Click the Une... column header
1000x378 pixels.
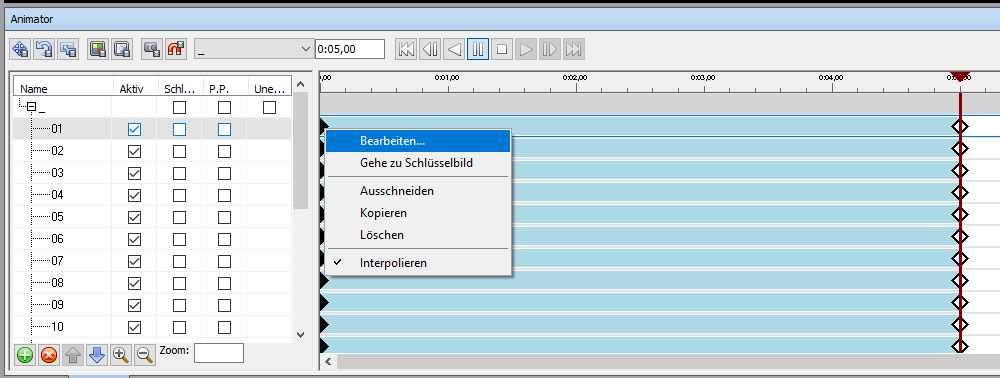269,89
